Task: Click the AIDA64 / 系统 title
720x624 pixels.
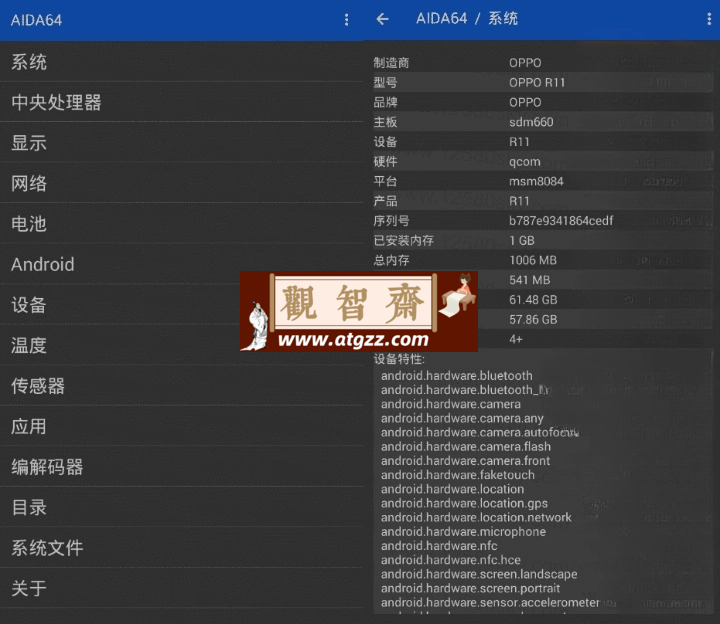Action: click(467, 18)
